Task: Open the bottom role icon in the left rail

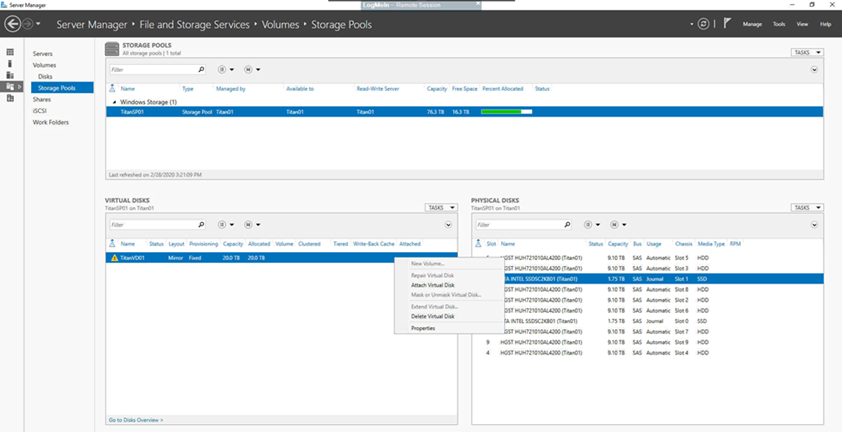Action: pos(10,98)
